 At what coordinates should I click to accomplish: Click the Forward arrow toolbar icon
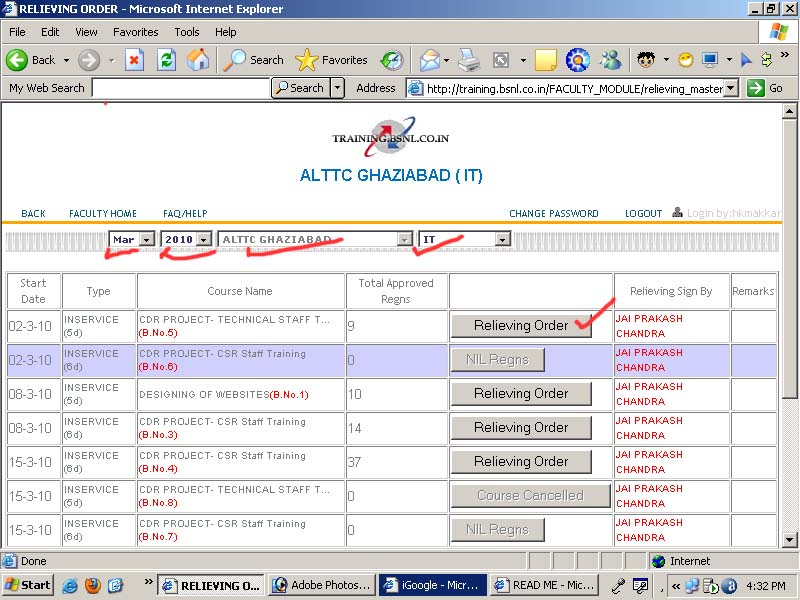coord(89,60)
